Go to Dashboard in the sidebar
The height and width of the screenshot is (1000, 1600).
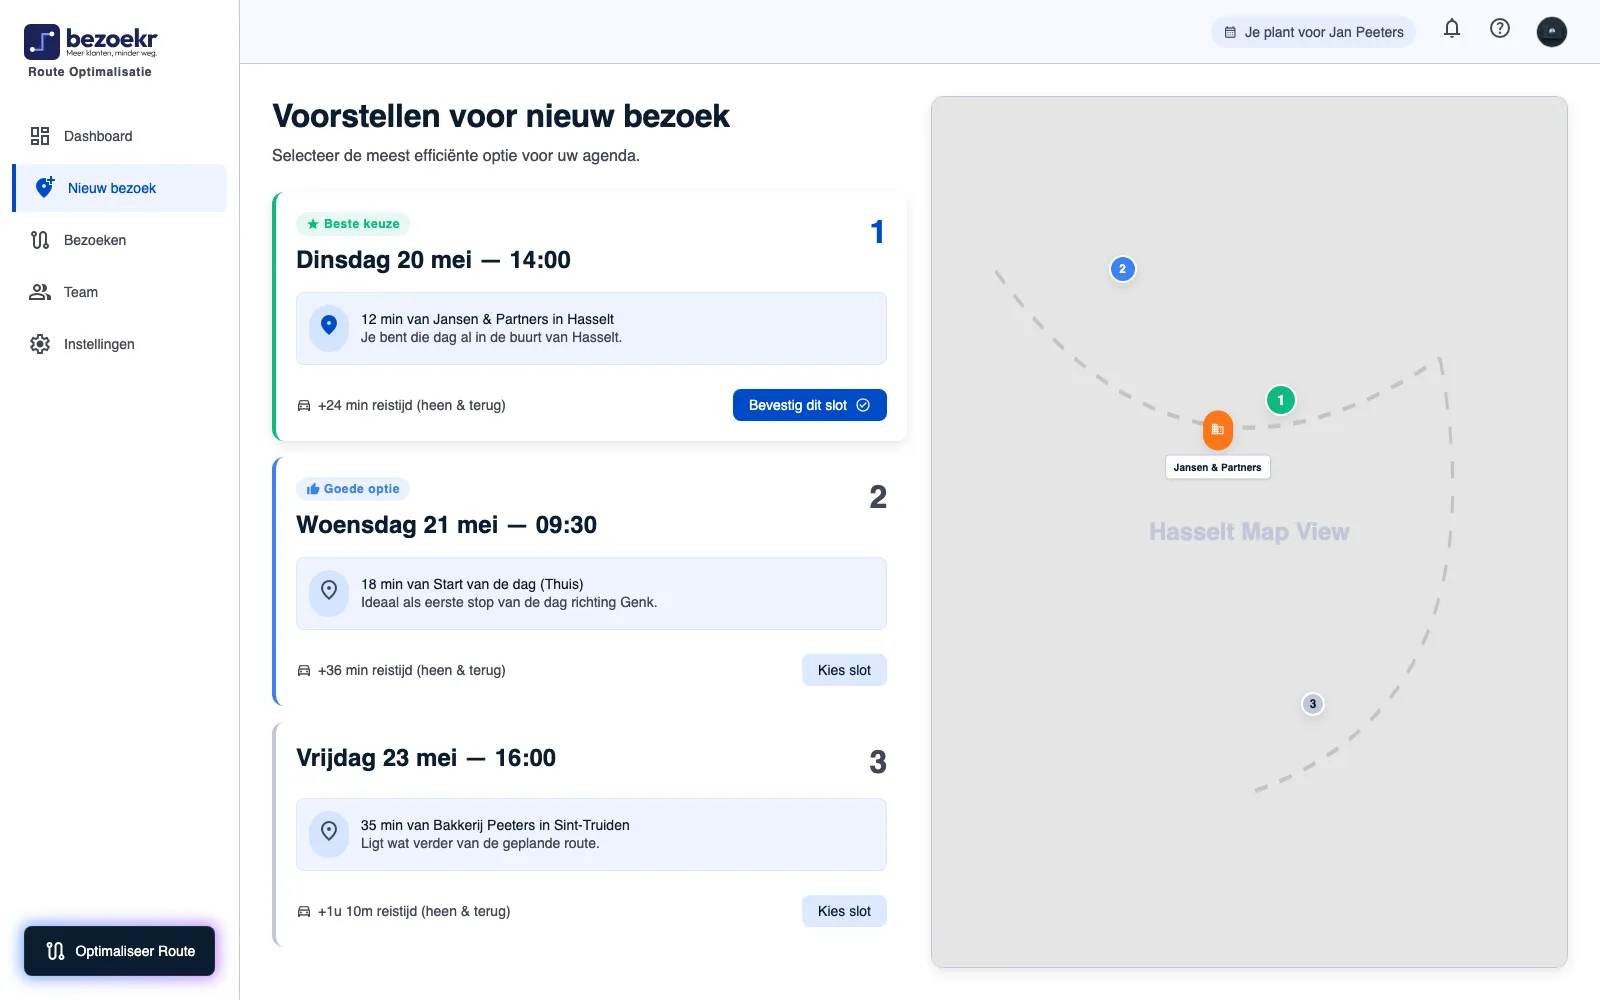tap(119, 136)
